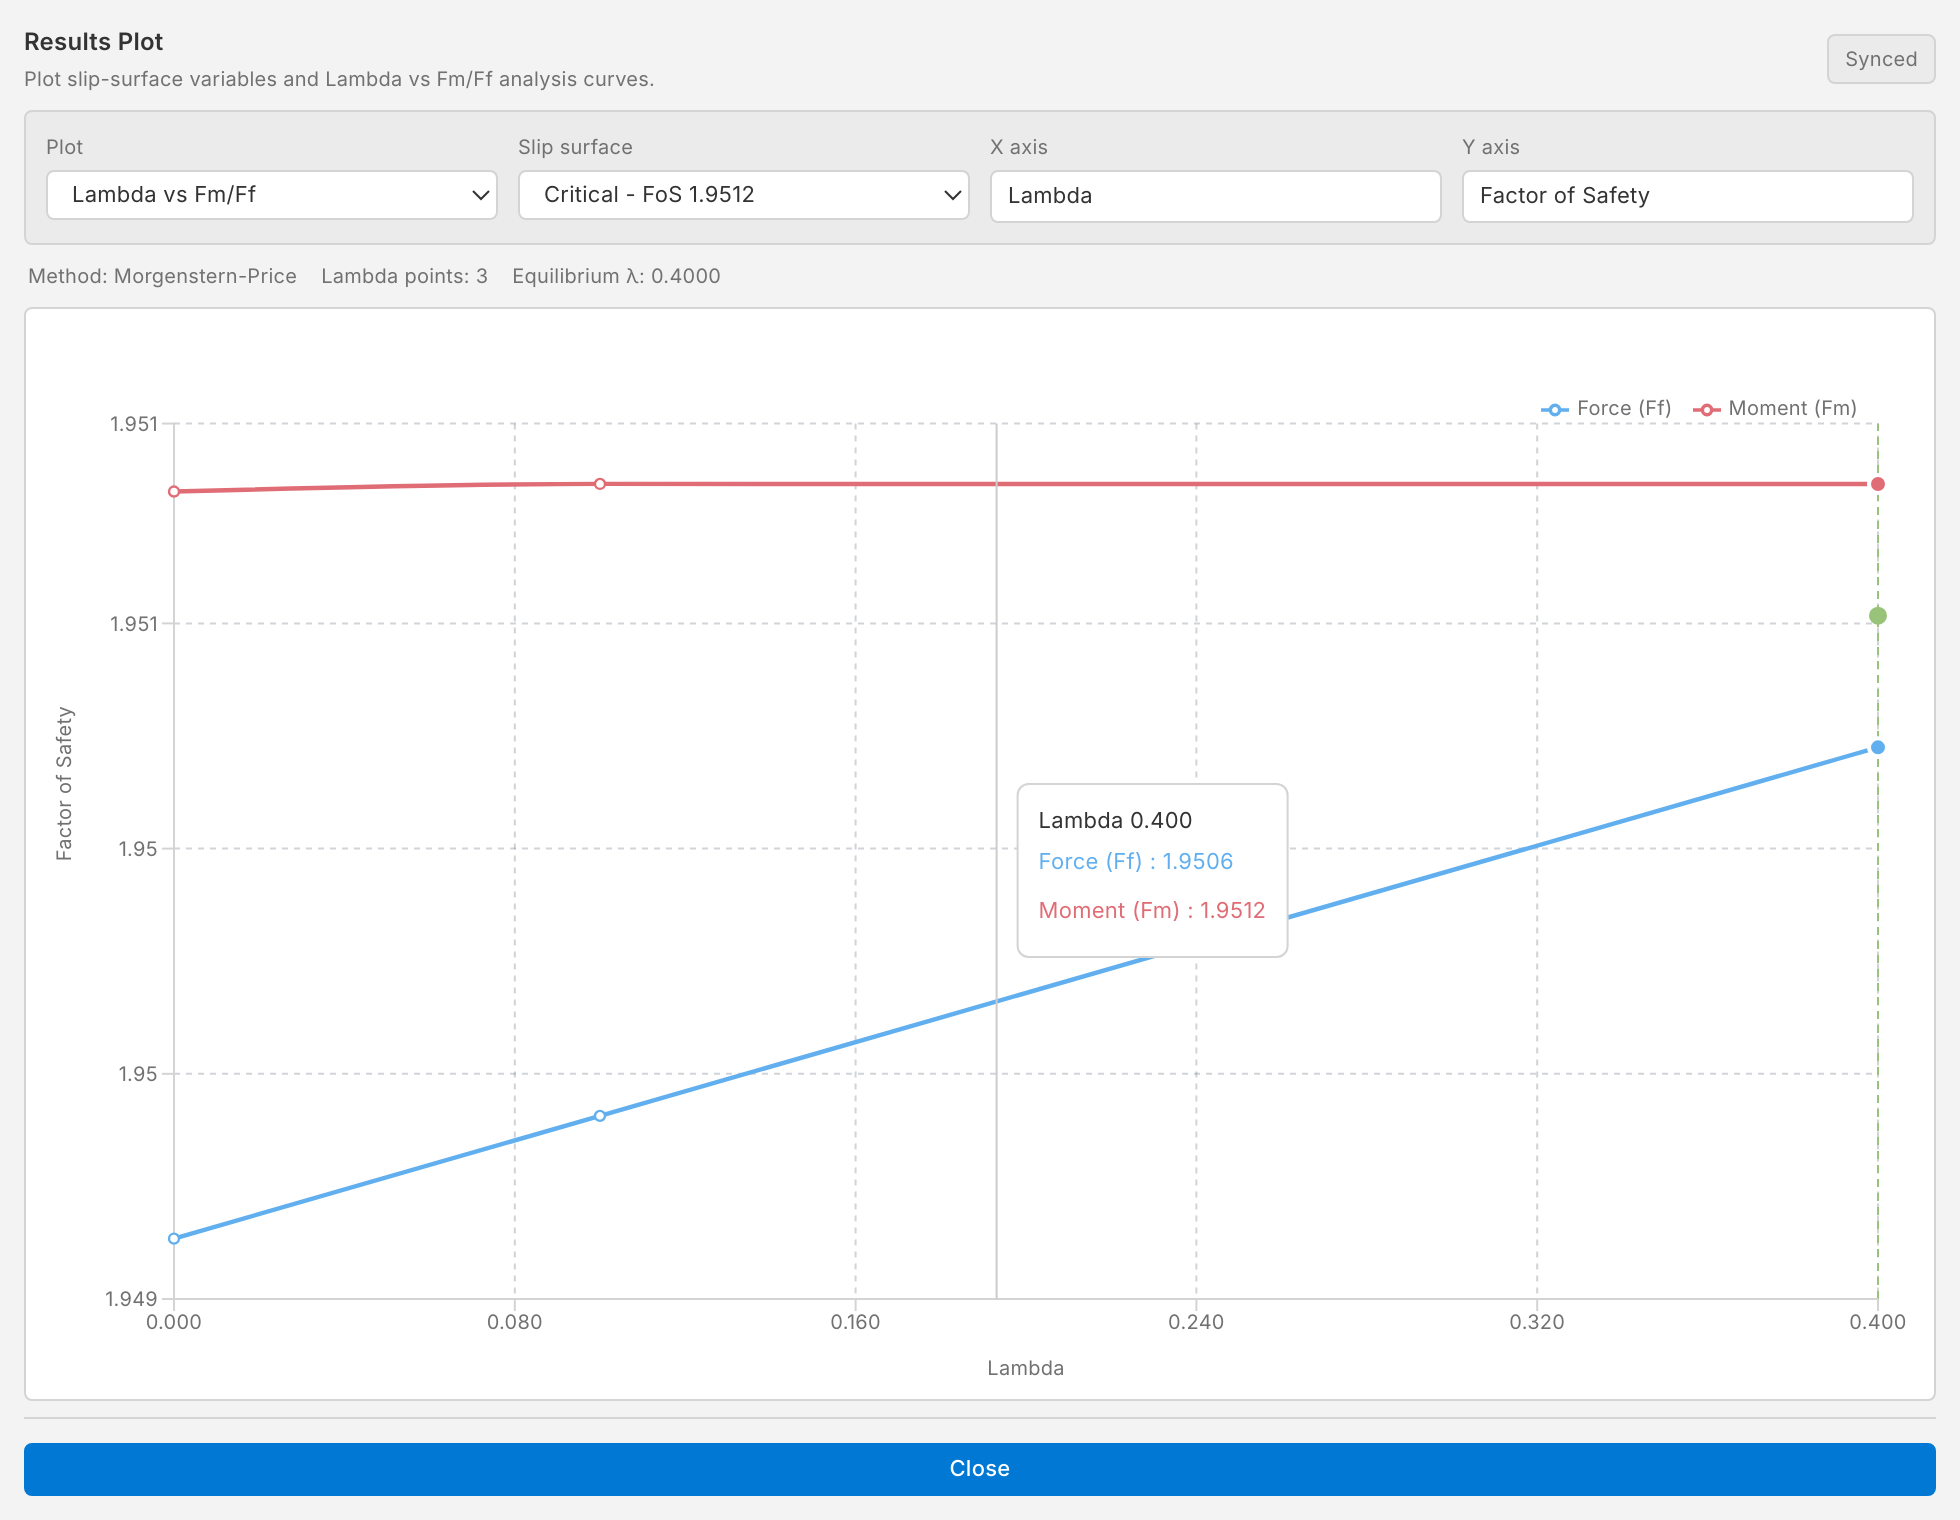Image resolution: width=1960 pixels, height=1520 pixels.
Task: Open the Slip surface dropdown
Action: pyautogui.click(x=744, y=195)
